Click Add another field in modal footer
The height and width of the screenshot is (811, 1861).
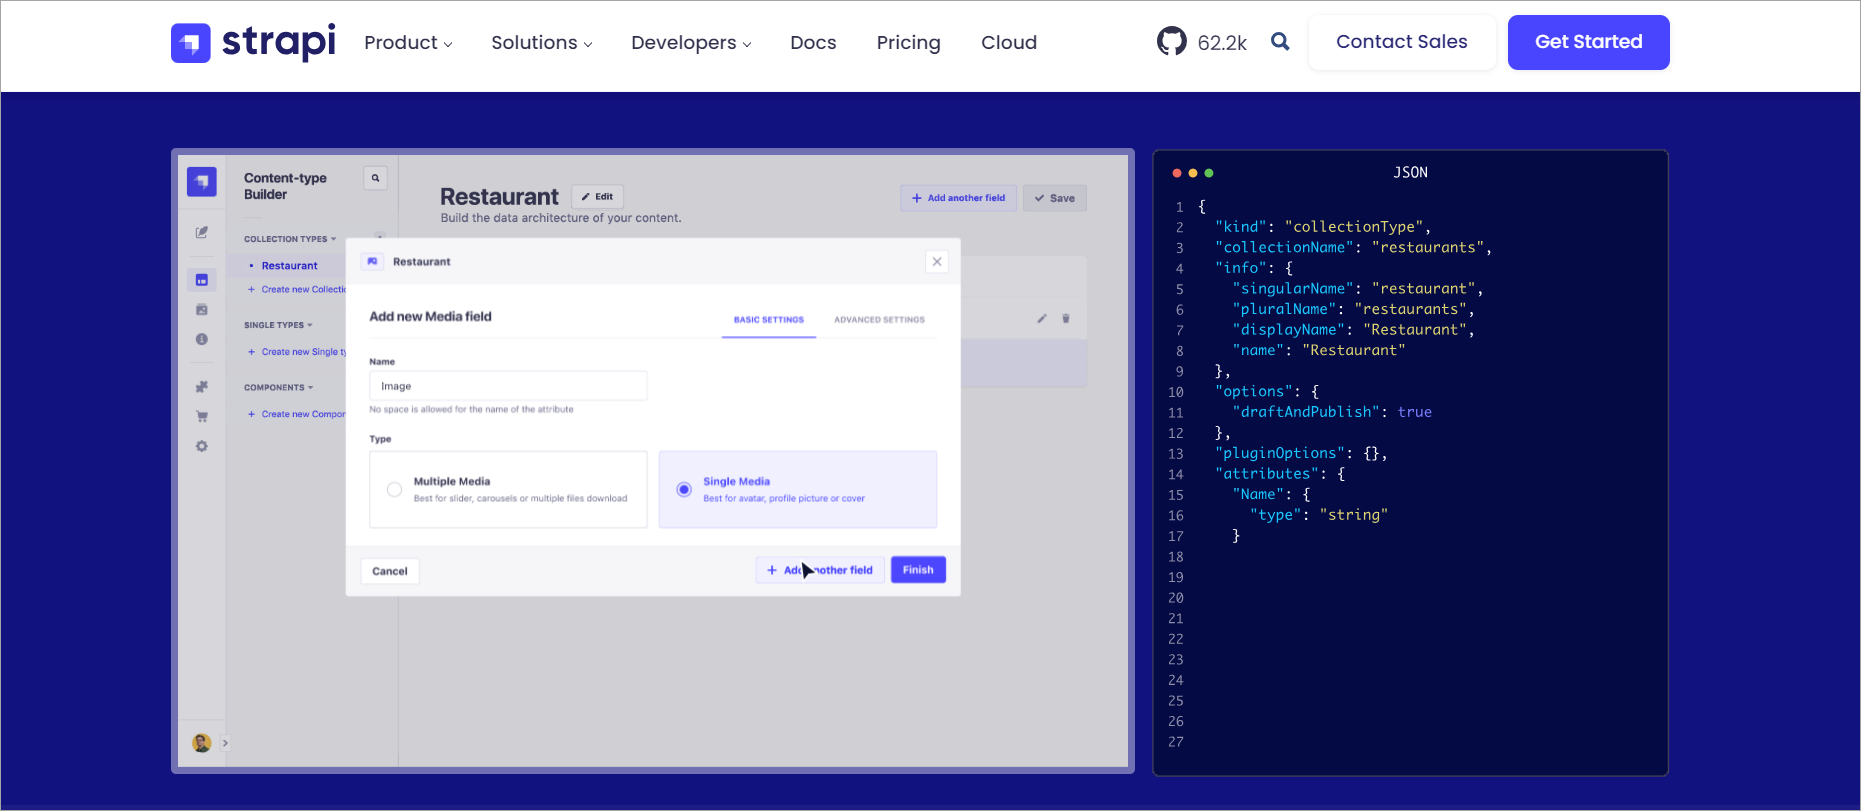coord(820,570)
